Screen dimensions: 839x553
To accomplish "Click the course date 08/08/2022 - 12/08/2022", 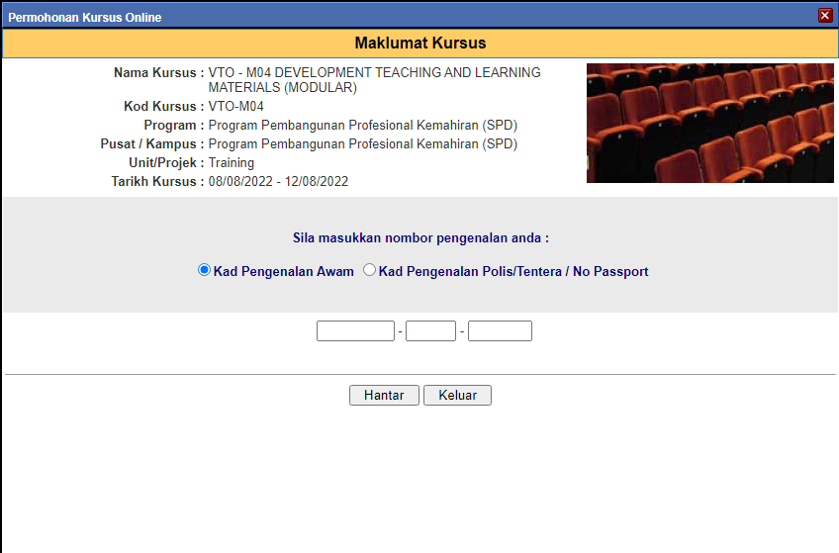I will point(278,181).
